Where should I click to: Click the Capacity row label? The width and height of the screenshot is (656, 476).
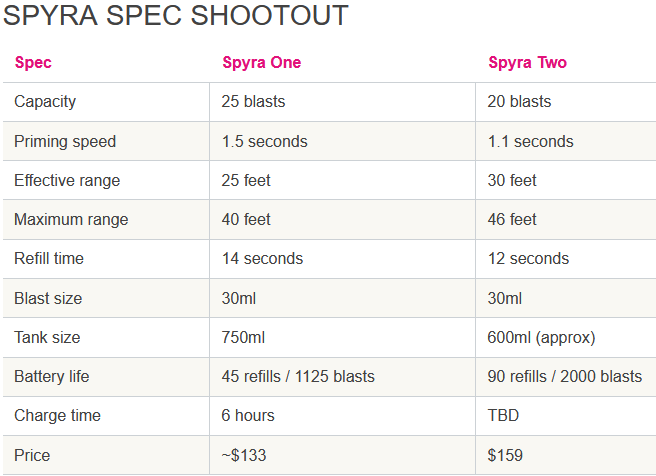click(x=45, y=102)
